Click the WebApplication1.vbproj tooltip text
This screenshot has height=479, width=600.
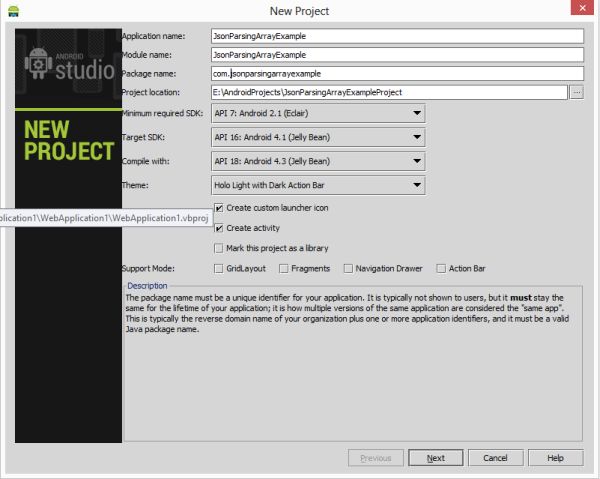104,218
